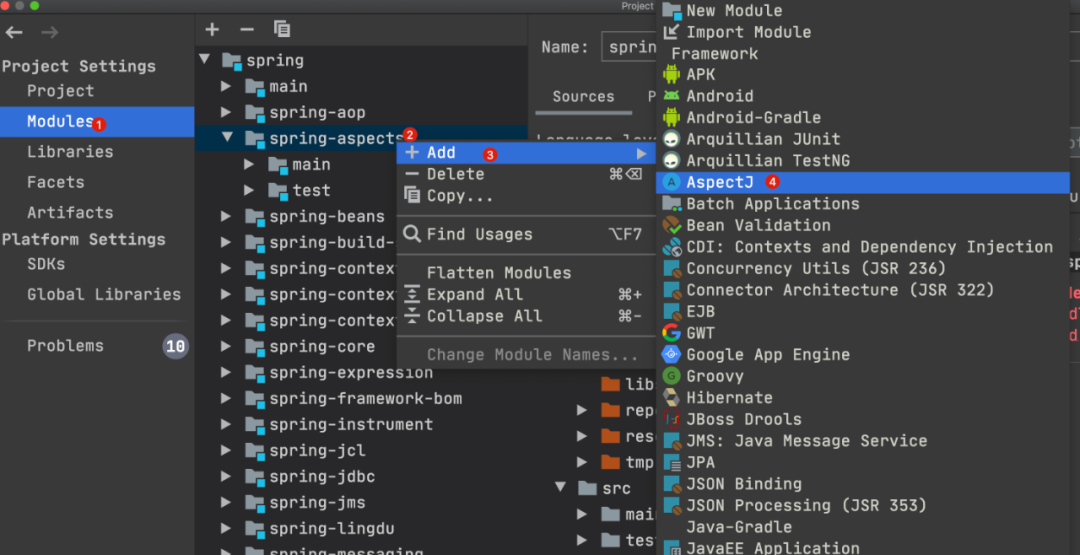Expand the src folder's test subfolder

[583, 540]
